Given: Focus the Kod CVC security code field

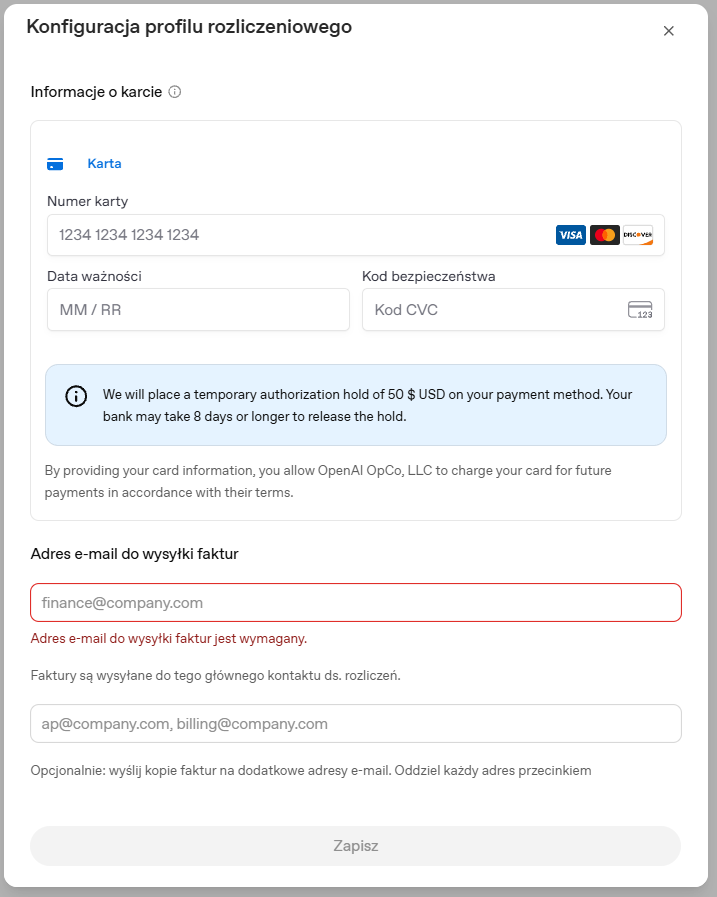Looking at the screenshot, I should point(513,309).
